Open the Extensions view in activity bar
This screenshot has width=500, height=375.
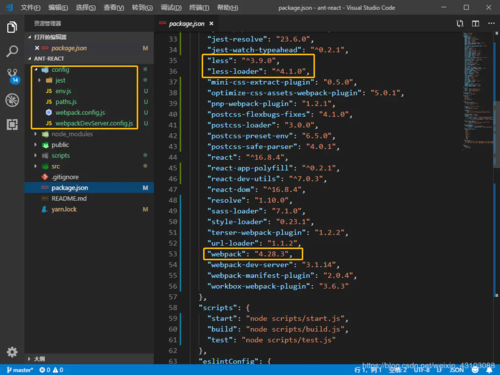(x=12, y=124)
